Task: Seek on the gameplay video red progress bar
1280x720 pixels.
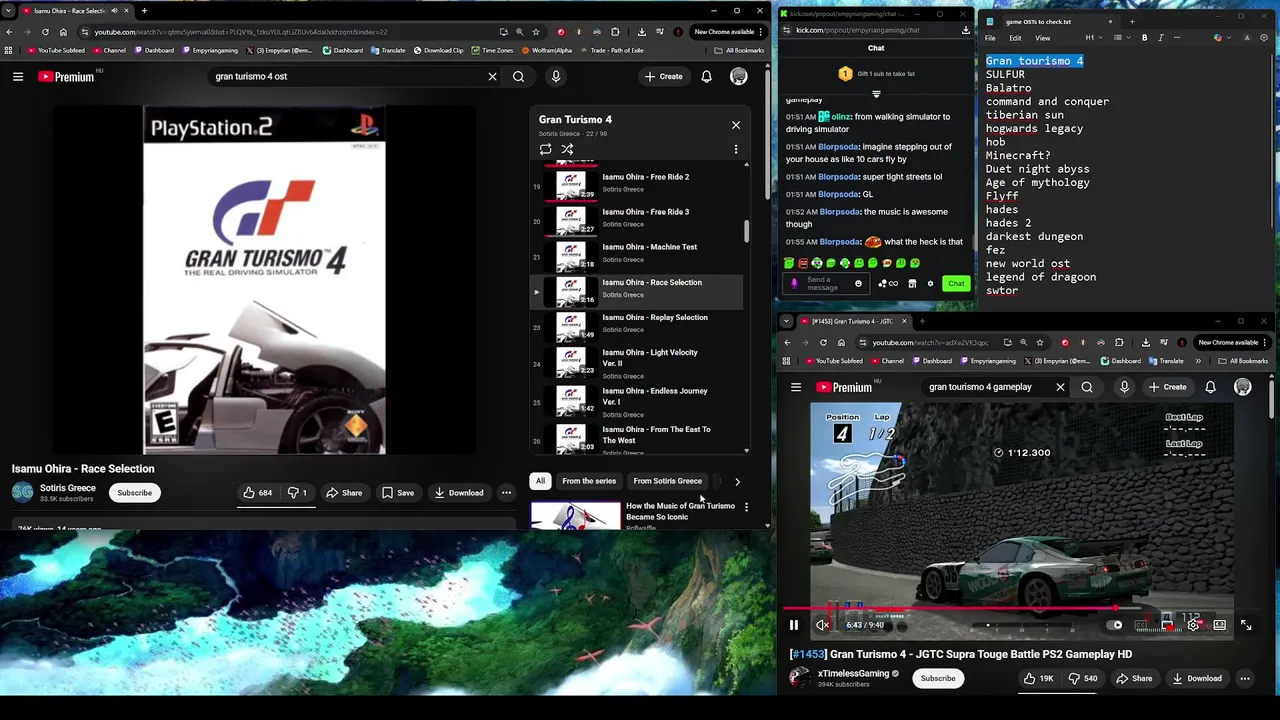Action: [x=1014, y=608]
